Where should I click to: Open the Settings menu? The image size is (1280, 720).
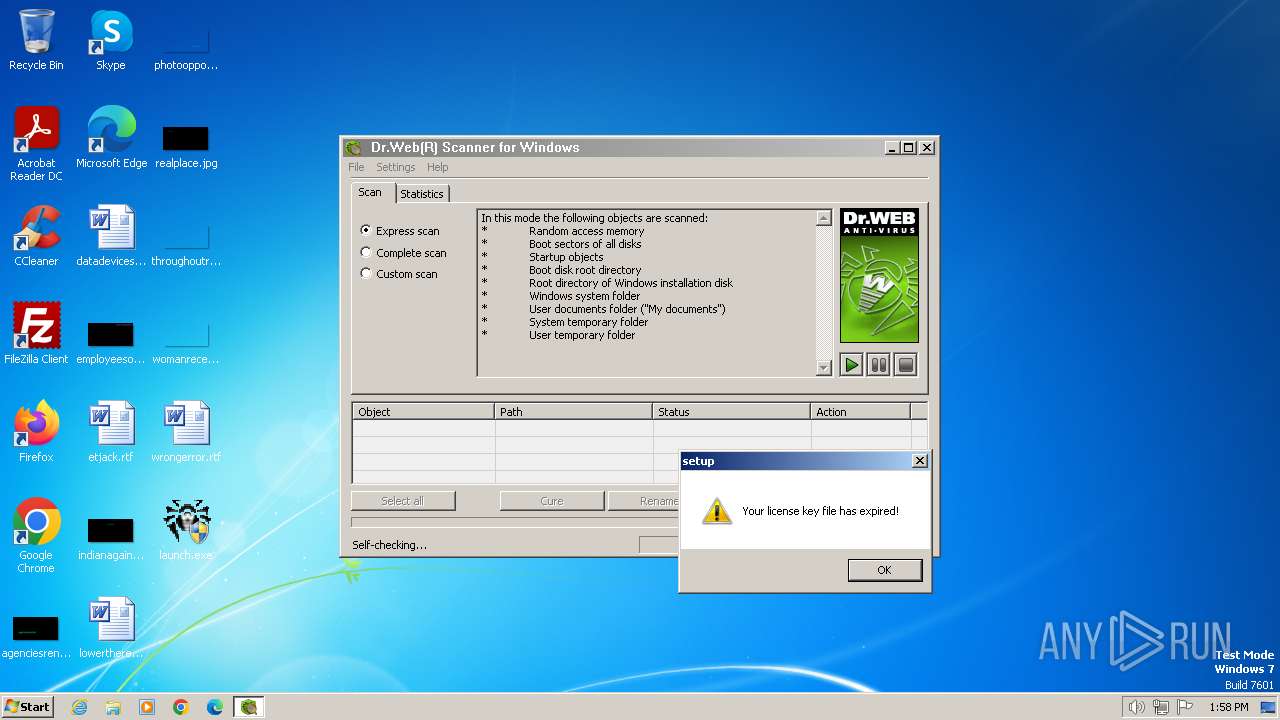point(395,167)
